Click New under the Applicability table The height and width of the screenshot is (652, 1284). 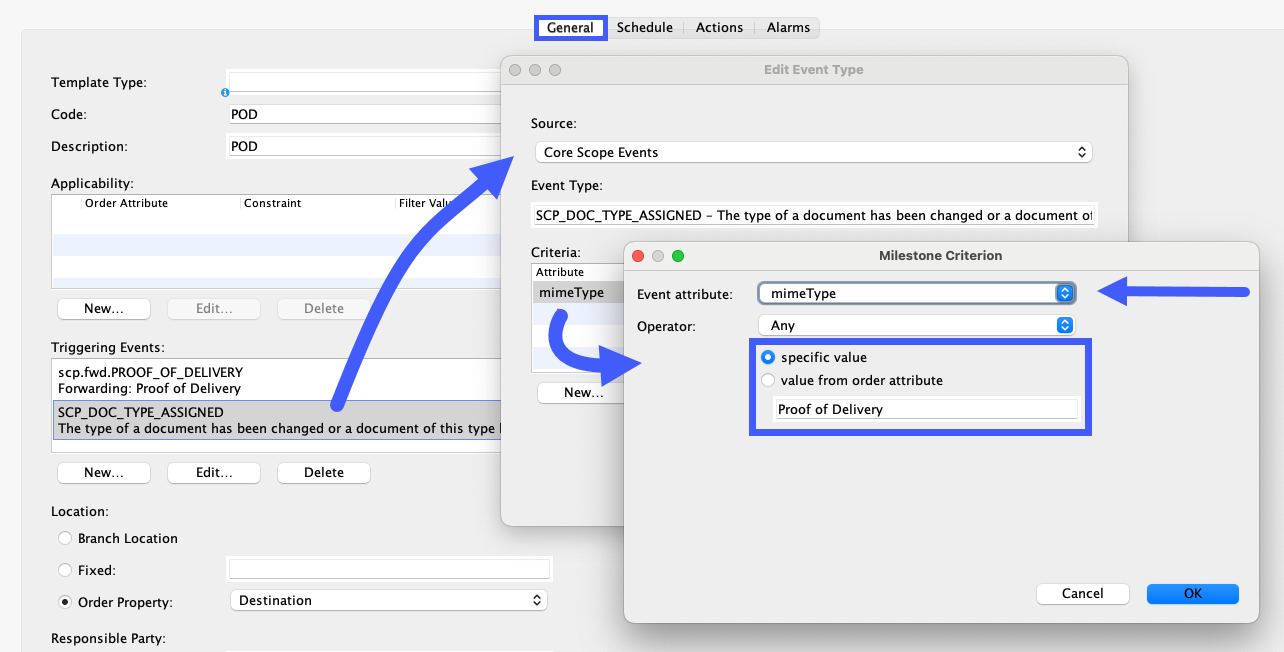[103, 308]
